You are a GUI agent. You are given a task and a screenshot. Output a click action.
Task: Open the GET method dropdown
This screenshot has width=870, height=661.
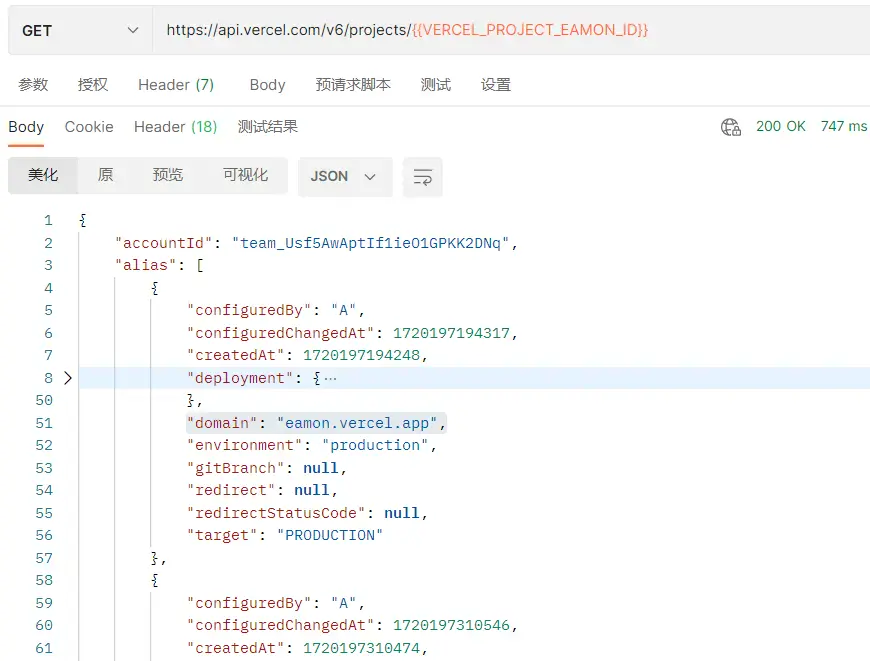coord(80,31)
